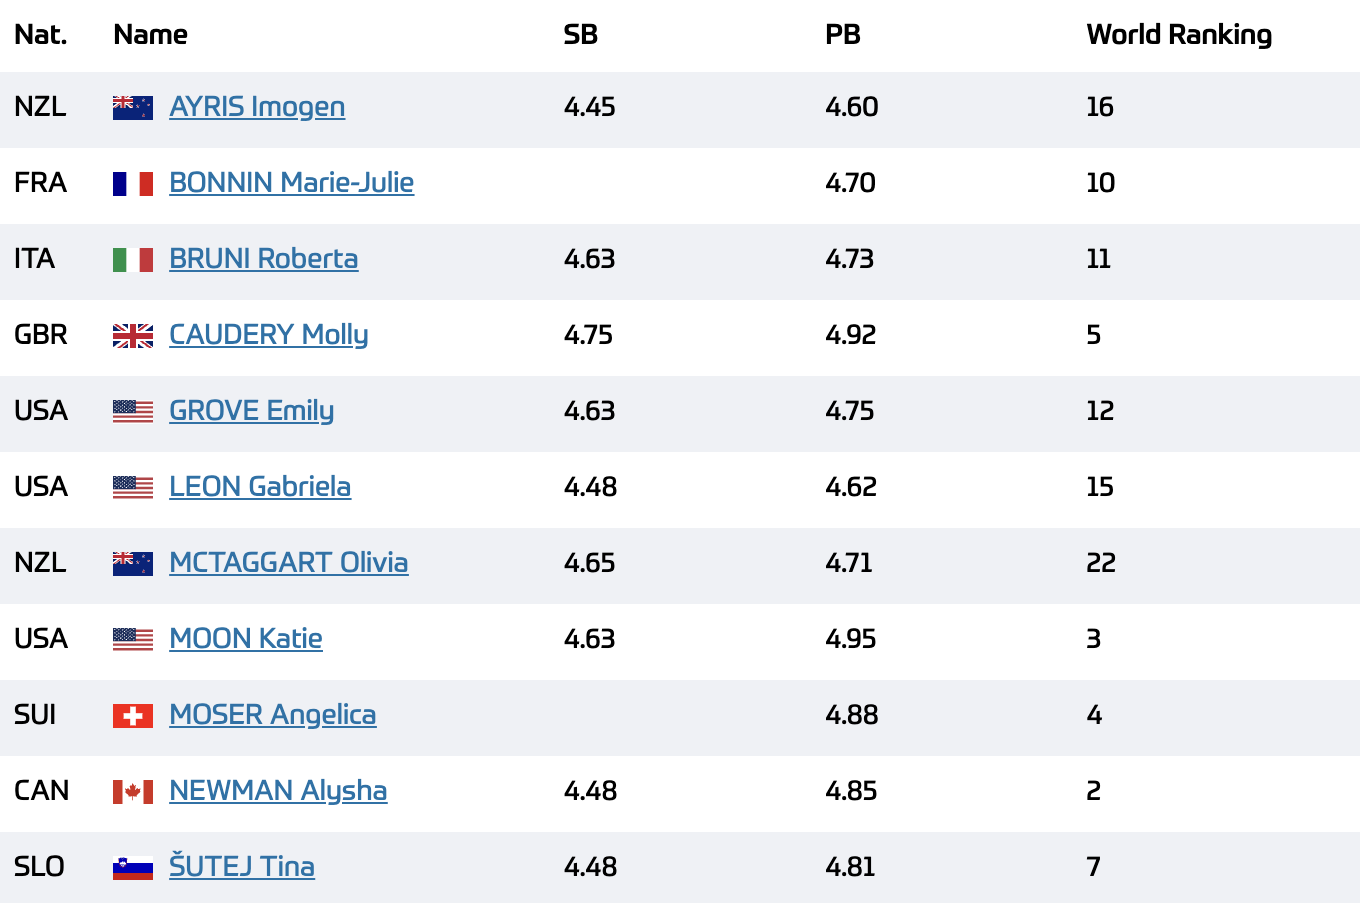
Task: Open GROVE Emily athlete link
Action: point(251,411)
